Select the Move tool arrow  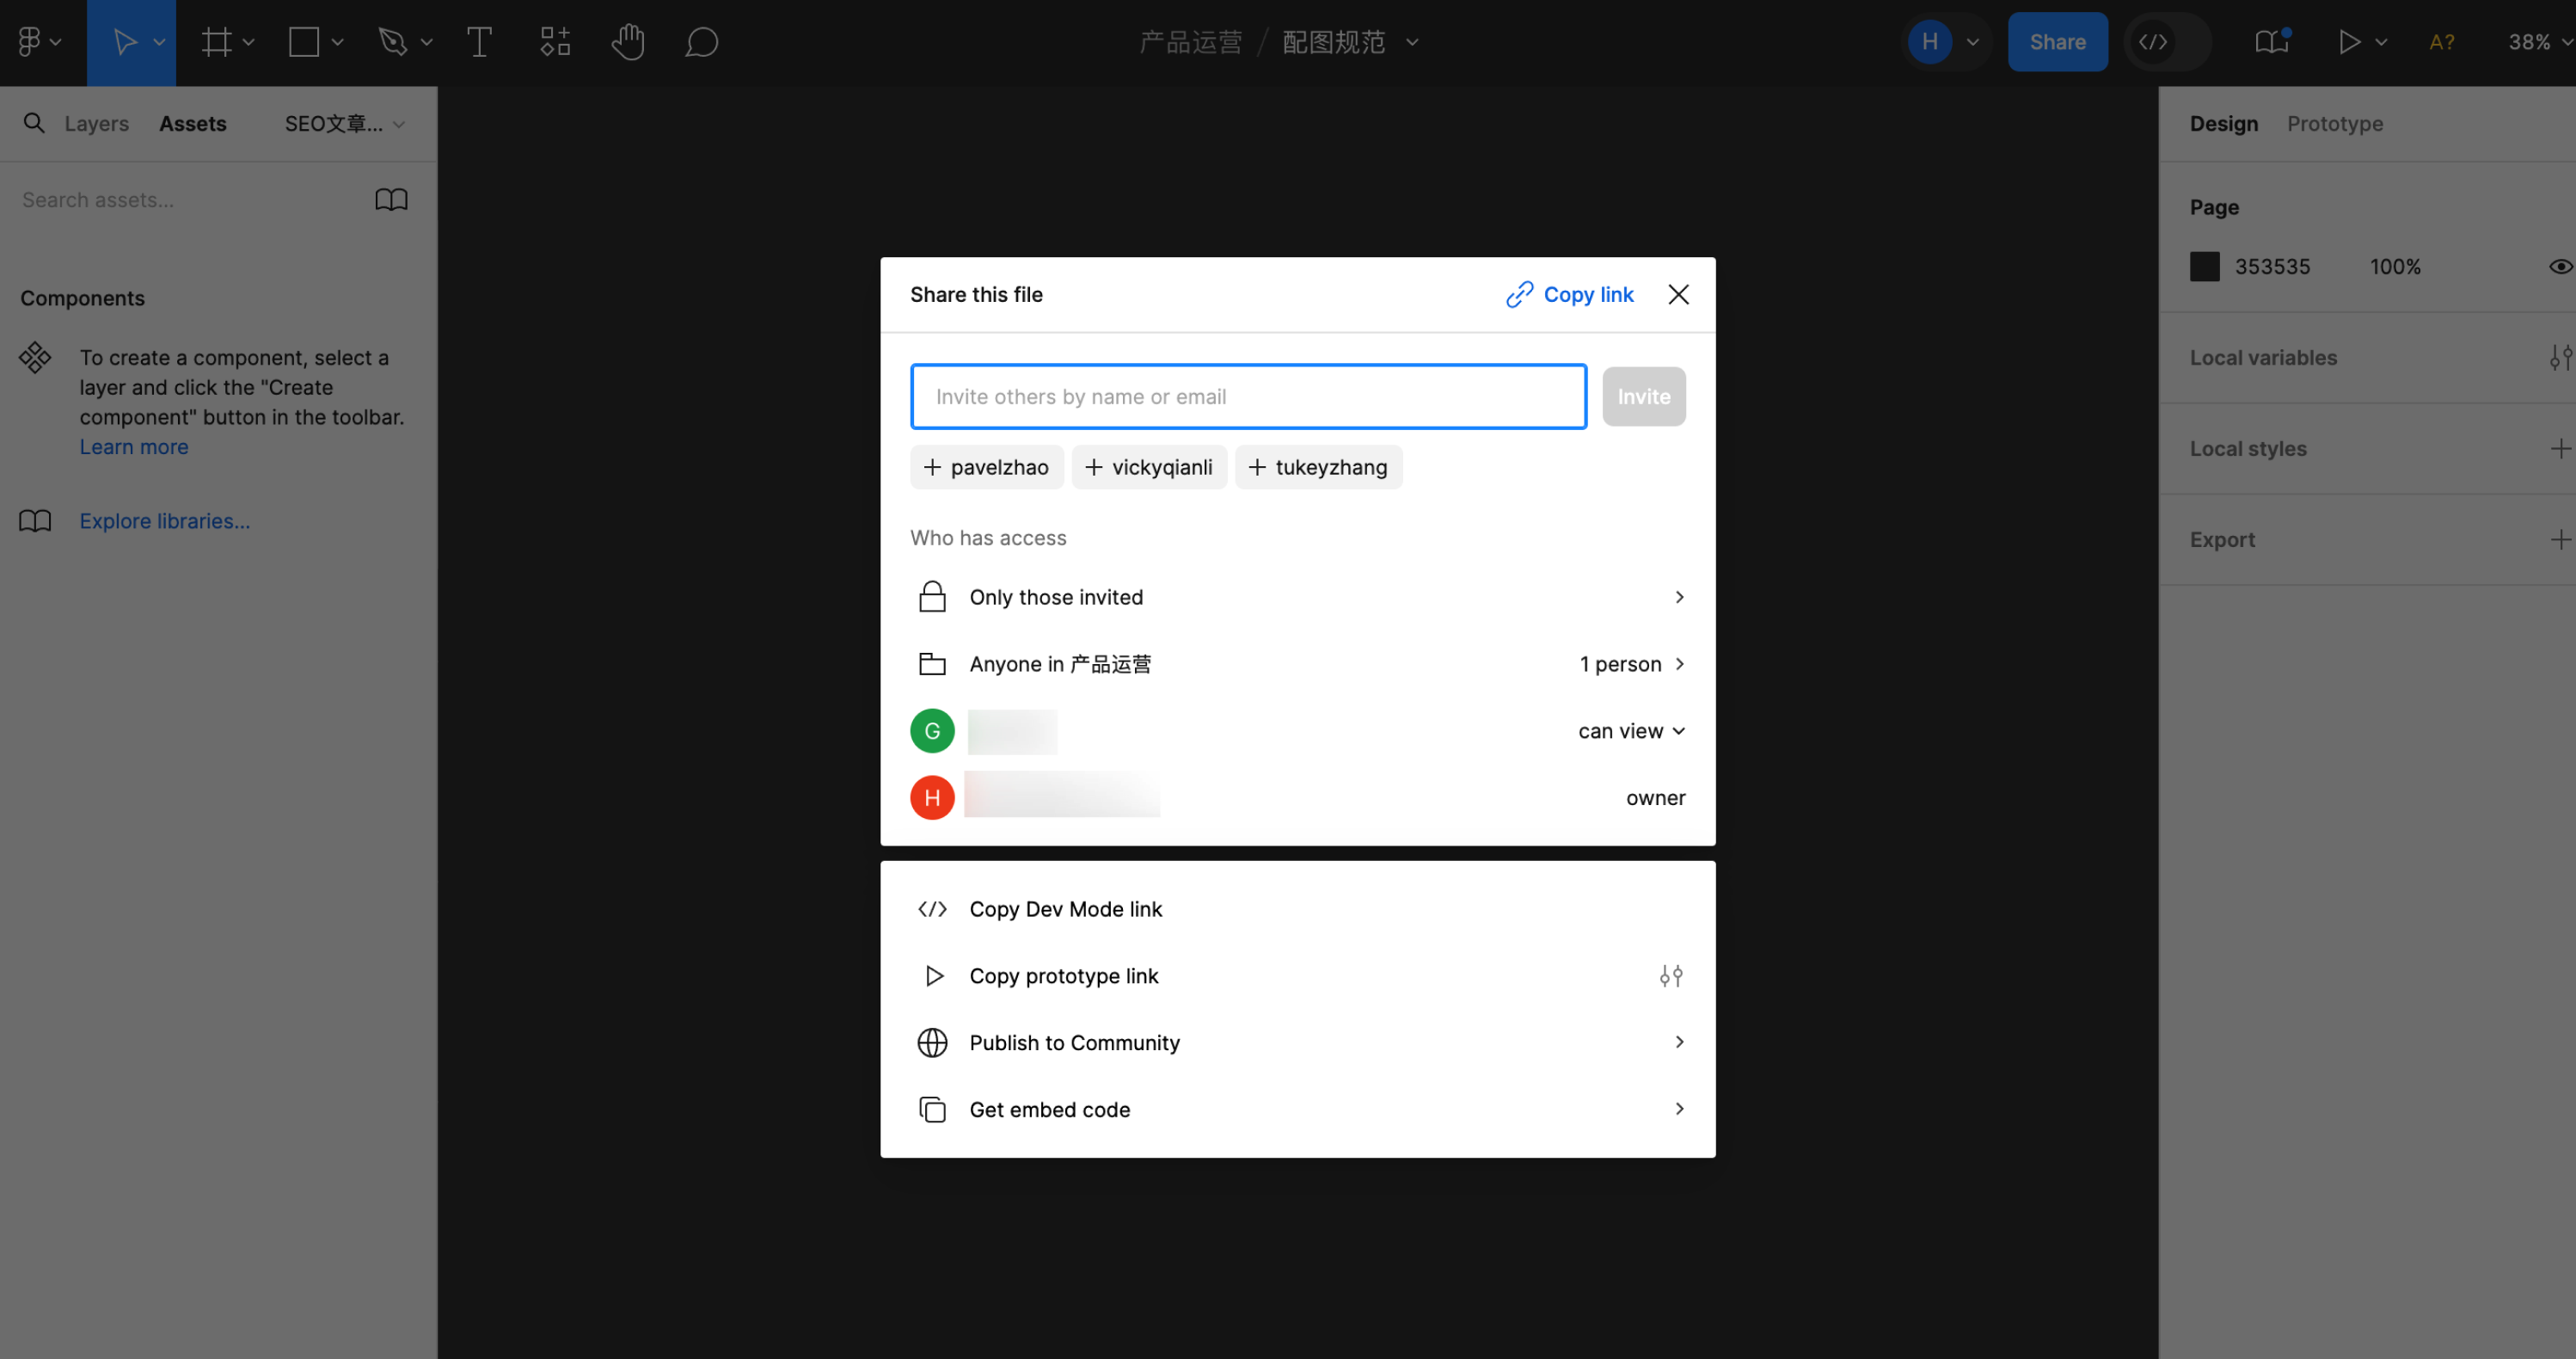[x=124, y=42]
